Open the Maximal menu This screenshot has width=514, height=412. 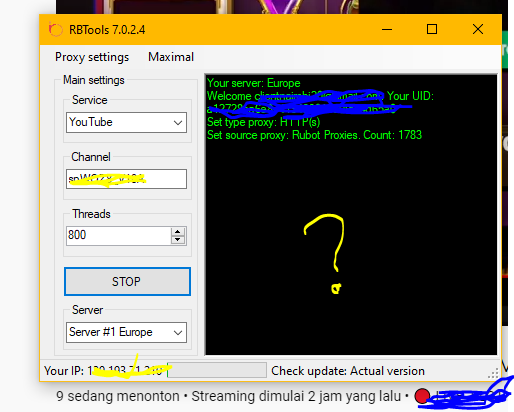click(x=171, y=57)
